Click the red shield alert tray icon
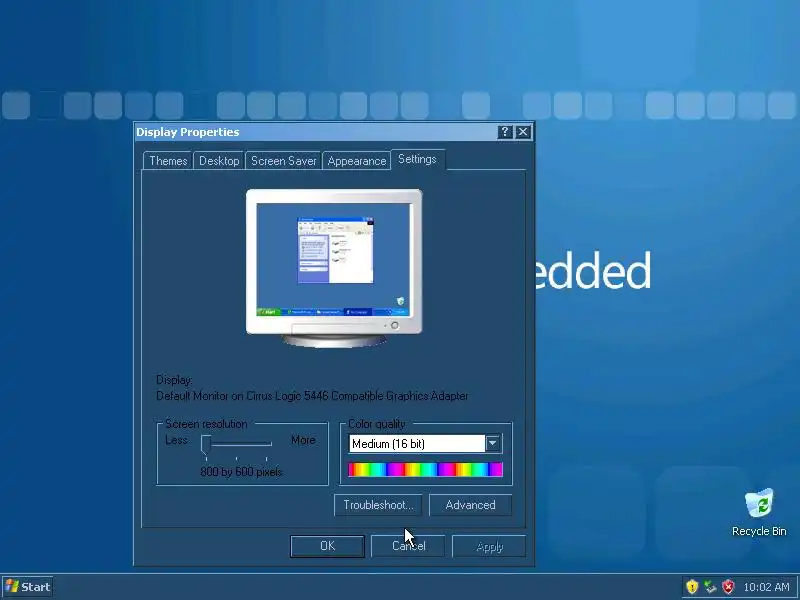The width and height of the screenshot is (800, 600). pos(729,587)
